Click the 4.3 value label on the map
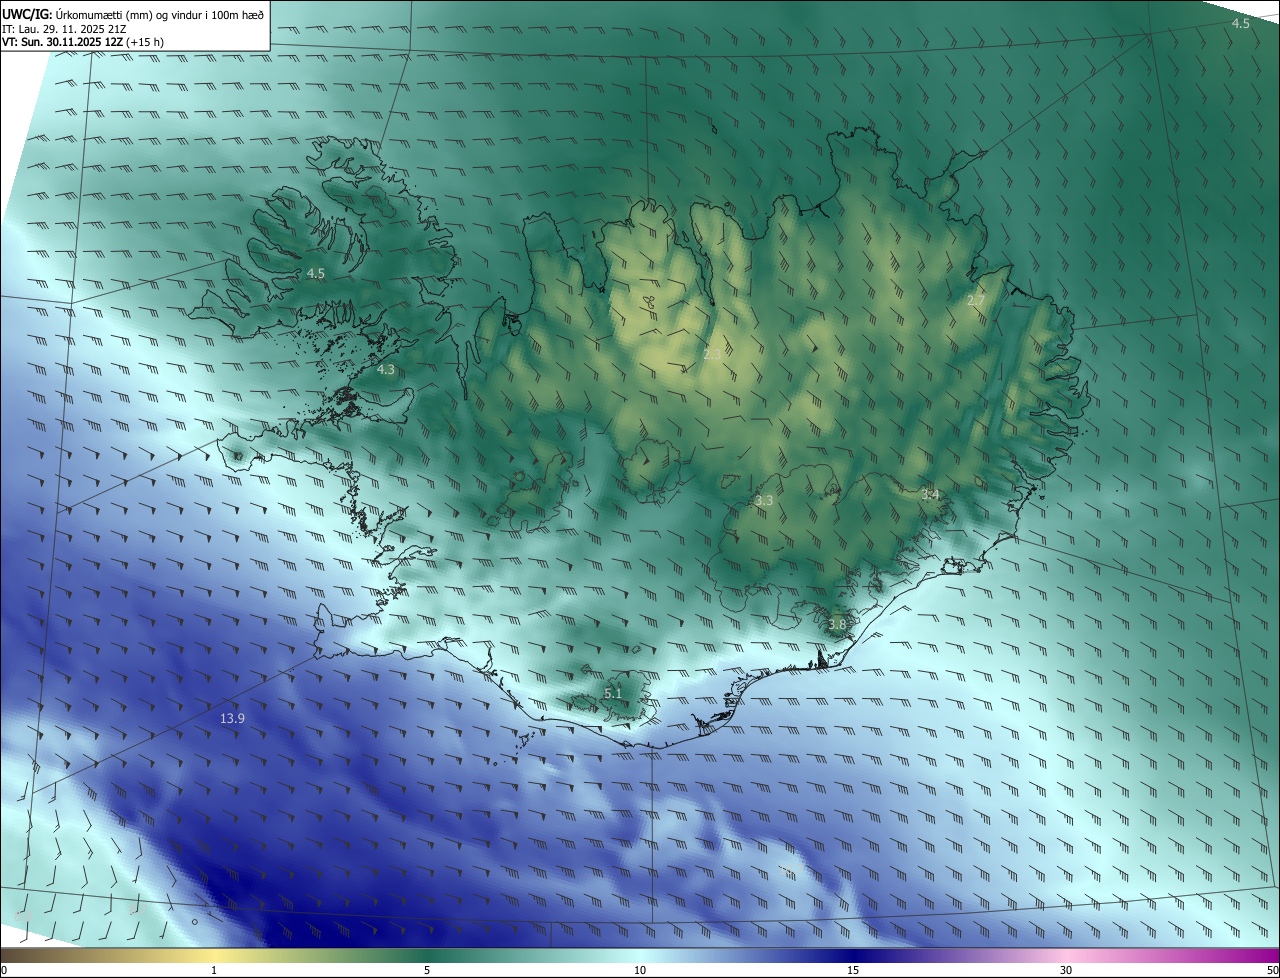 [x=386, y=369]
